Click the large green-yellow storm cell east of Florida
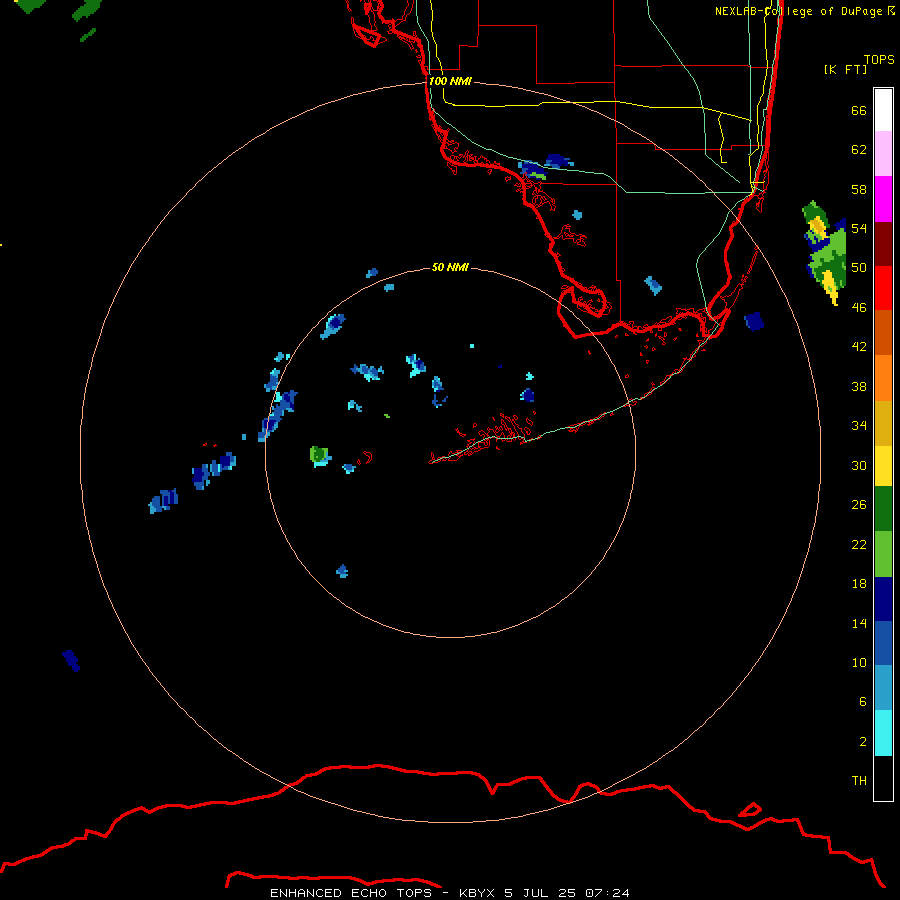 pos(825,251)
